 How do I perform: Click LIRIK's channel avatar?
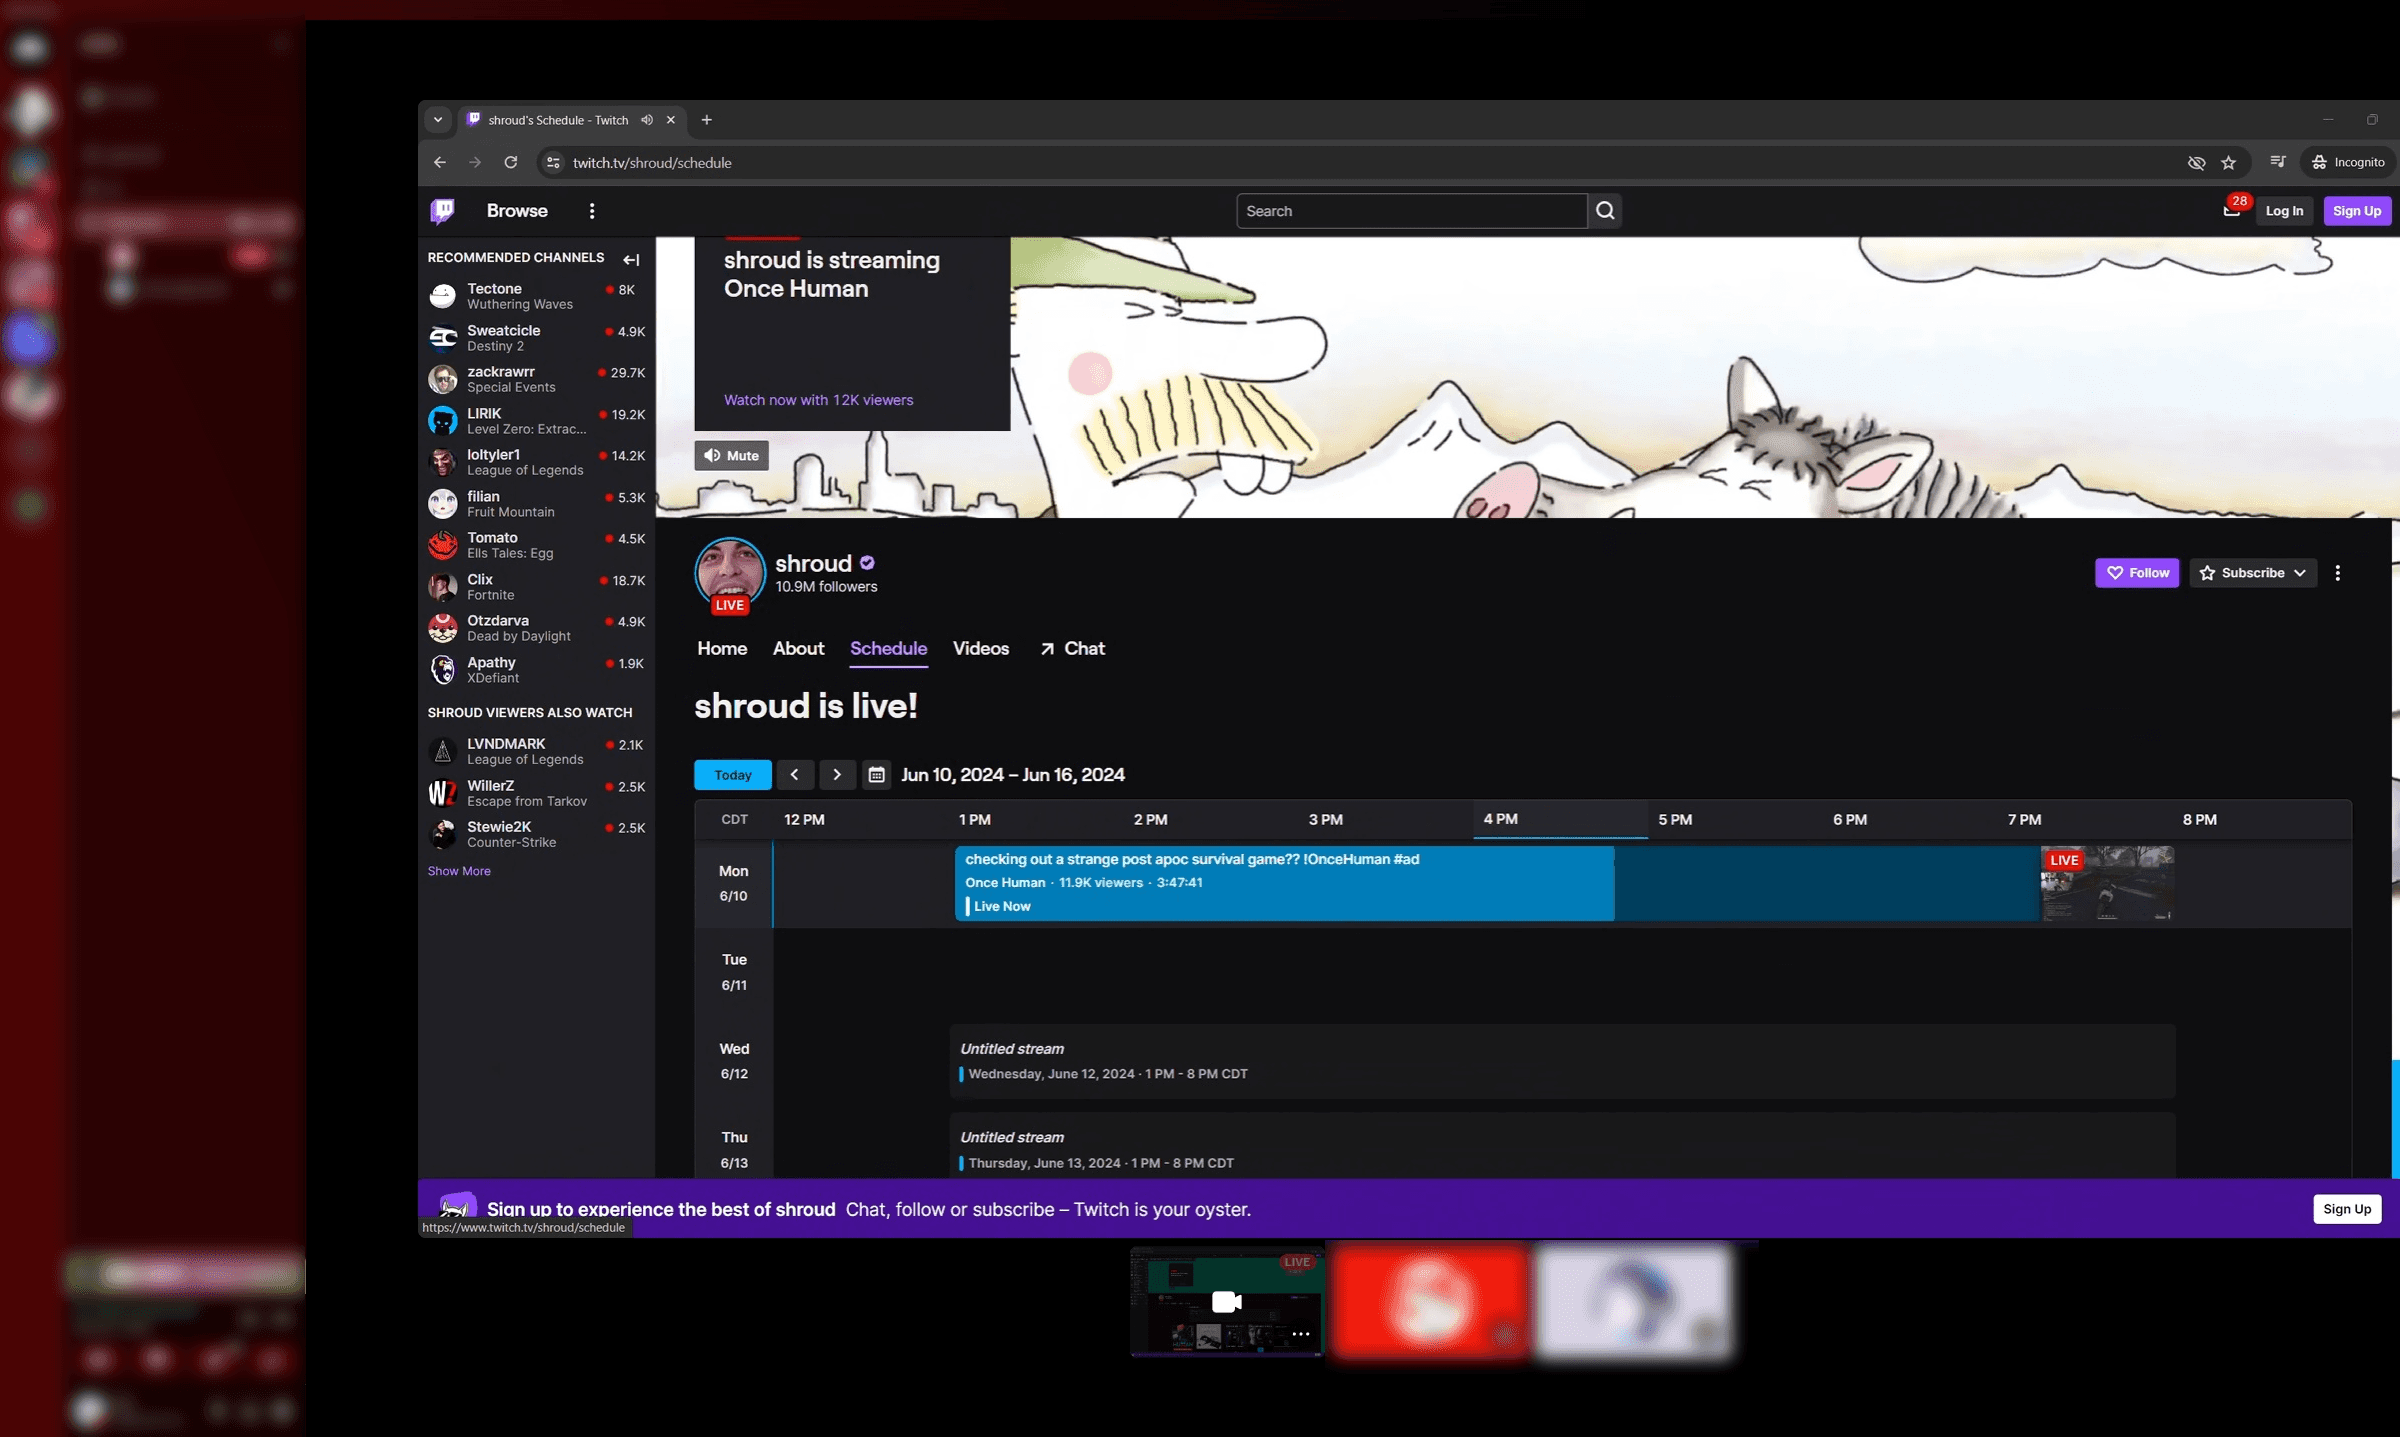[443, 421]
